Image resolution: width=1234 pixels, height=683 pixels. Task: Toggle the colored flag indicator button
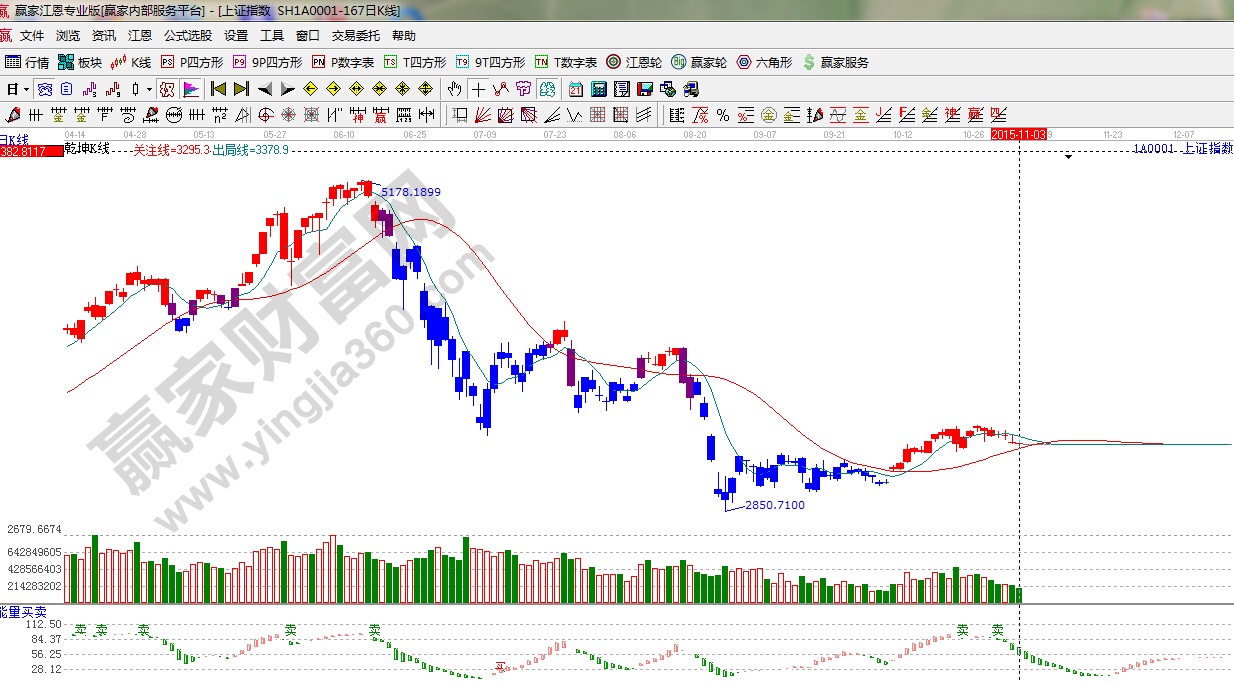pos(190,89)
